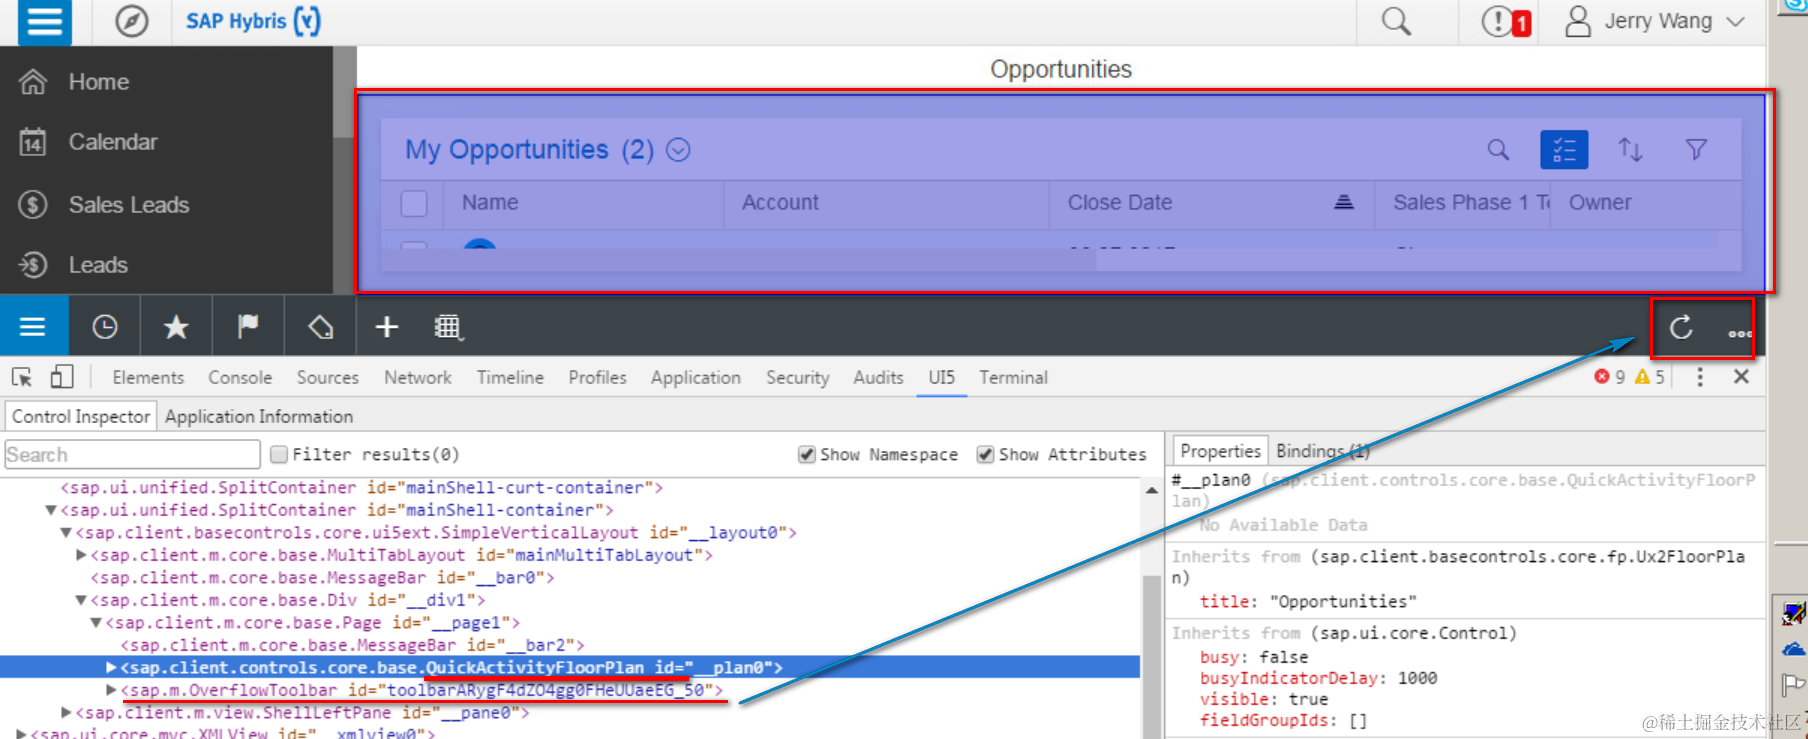This screenshot has height=739, width=1808.
Task: Click the DevTools warning count badge
Action: coord(1649,377)
